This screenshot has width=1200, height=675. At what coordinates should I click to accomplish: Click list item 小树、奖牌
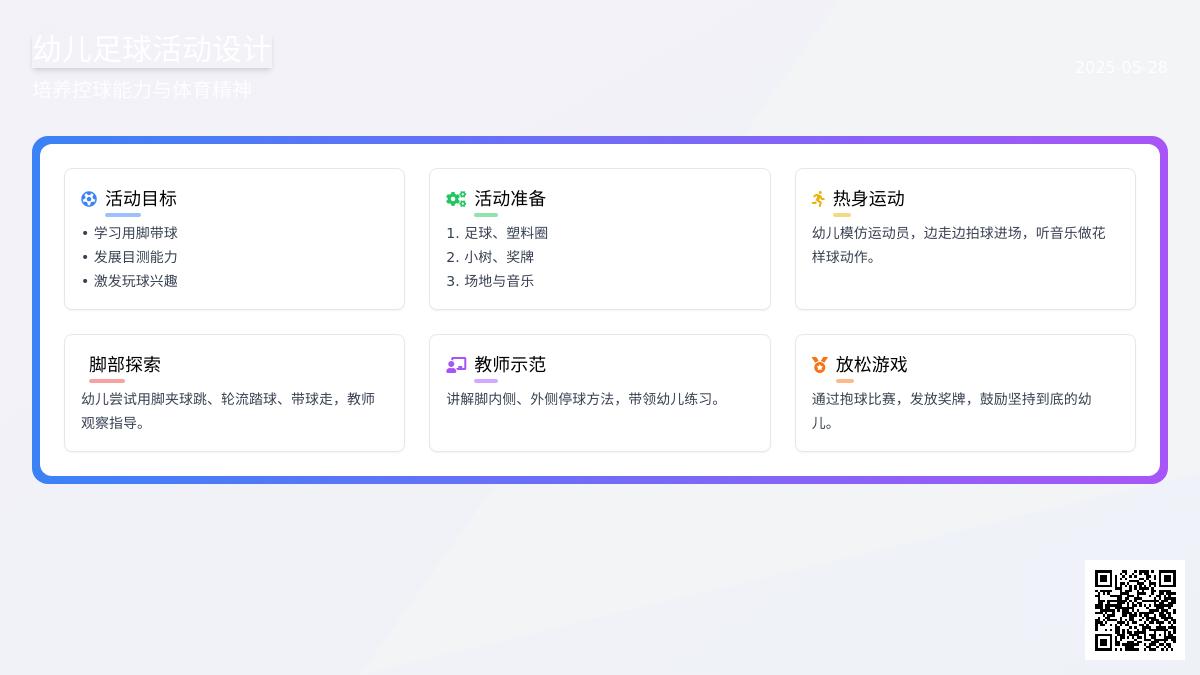coord(499,257)
